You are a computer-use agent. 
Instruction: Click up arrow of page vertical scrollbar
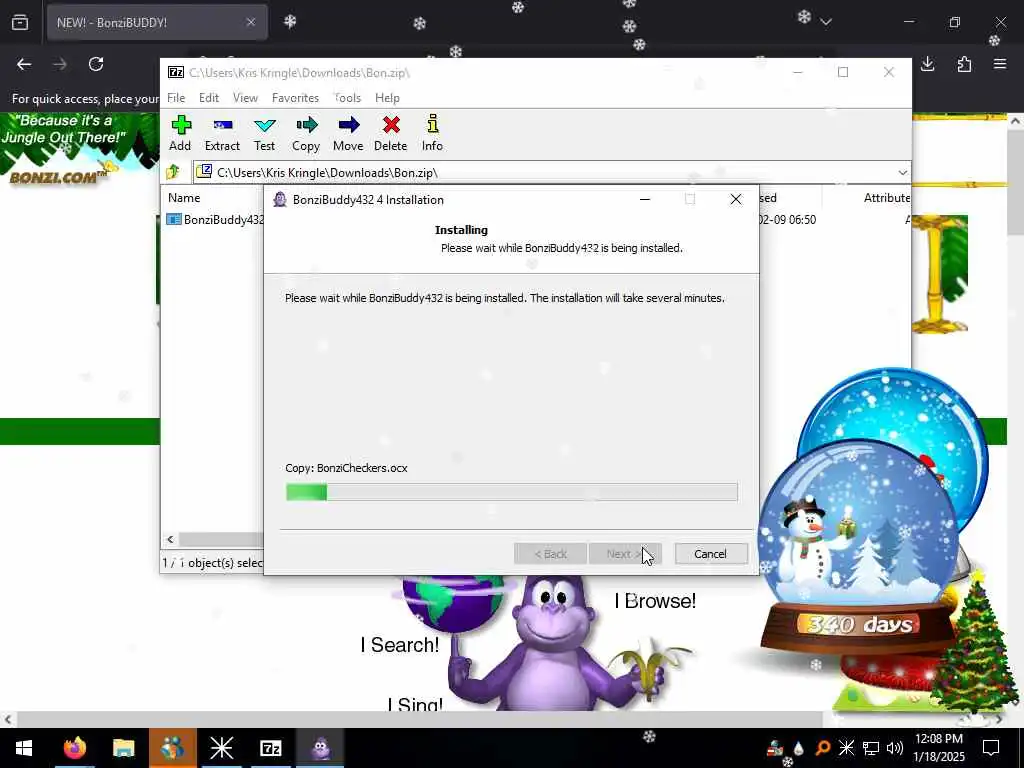1015,121
